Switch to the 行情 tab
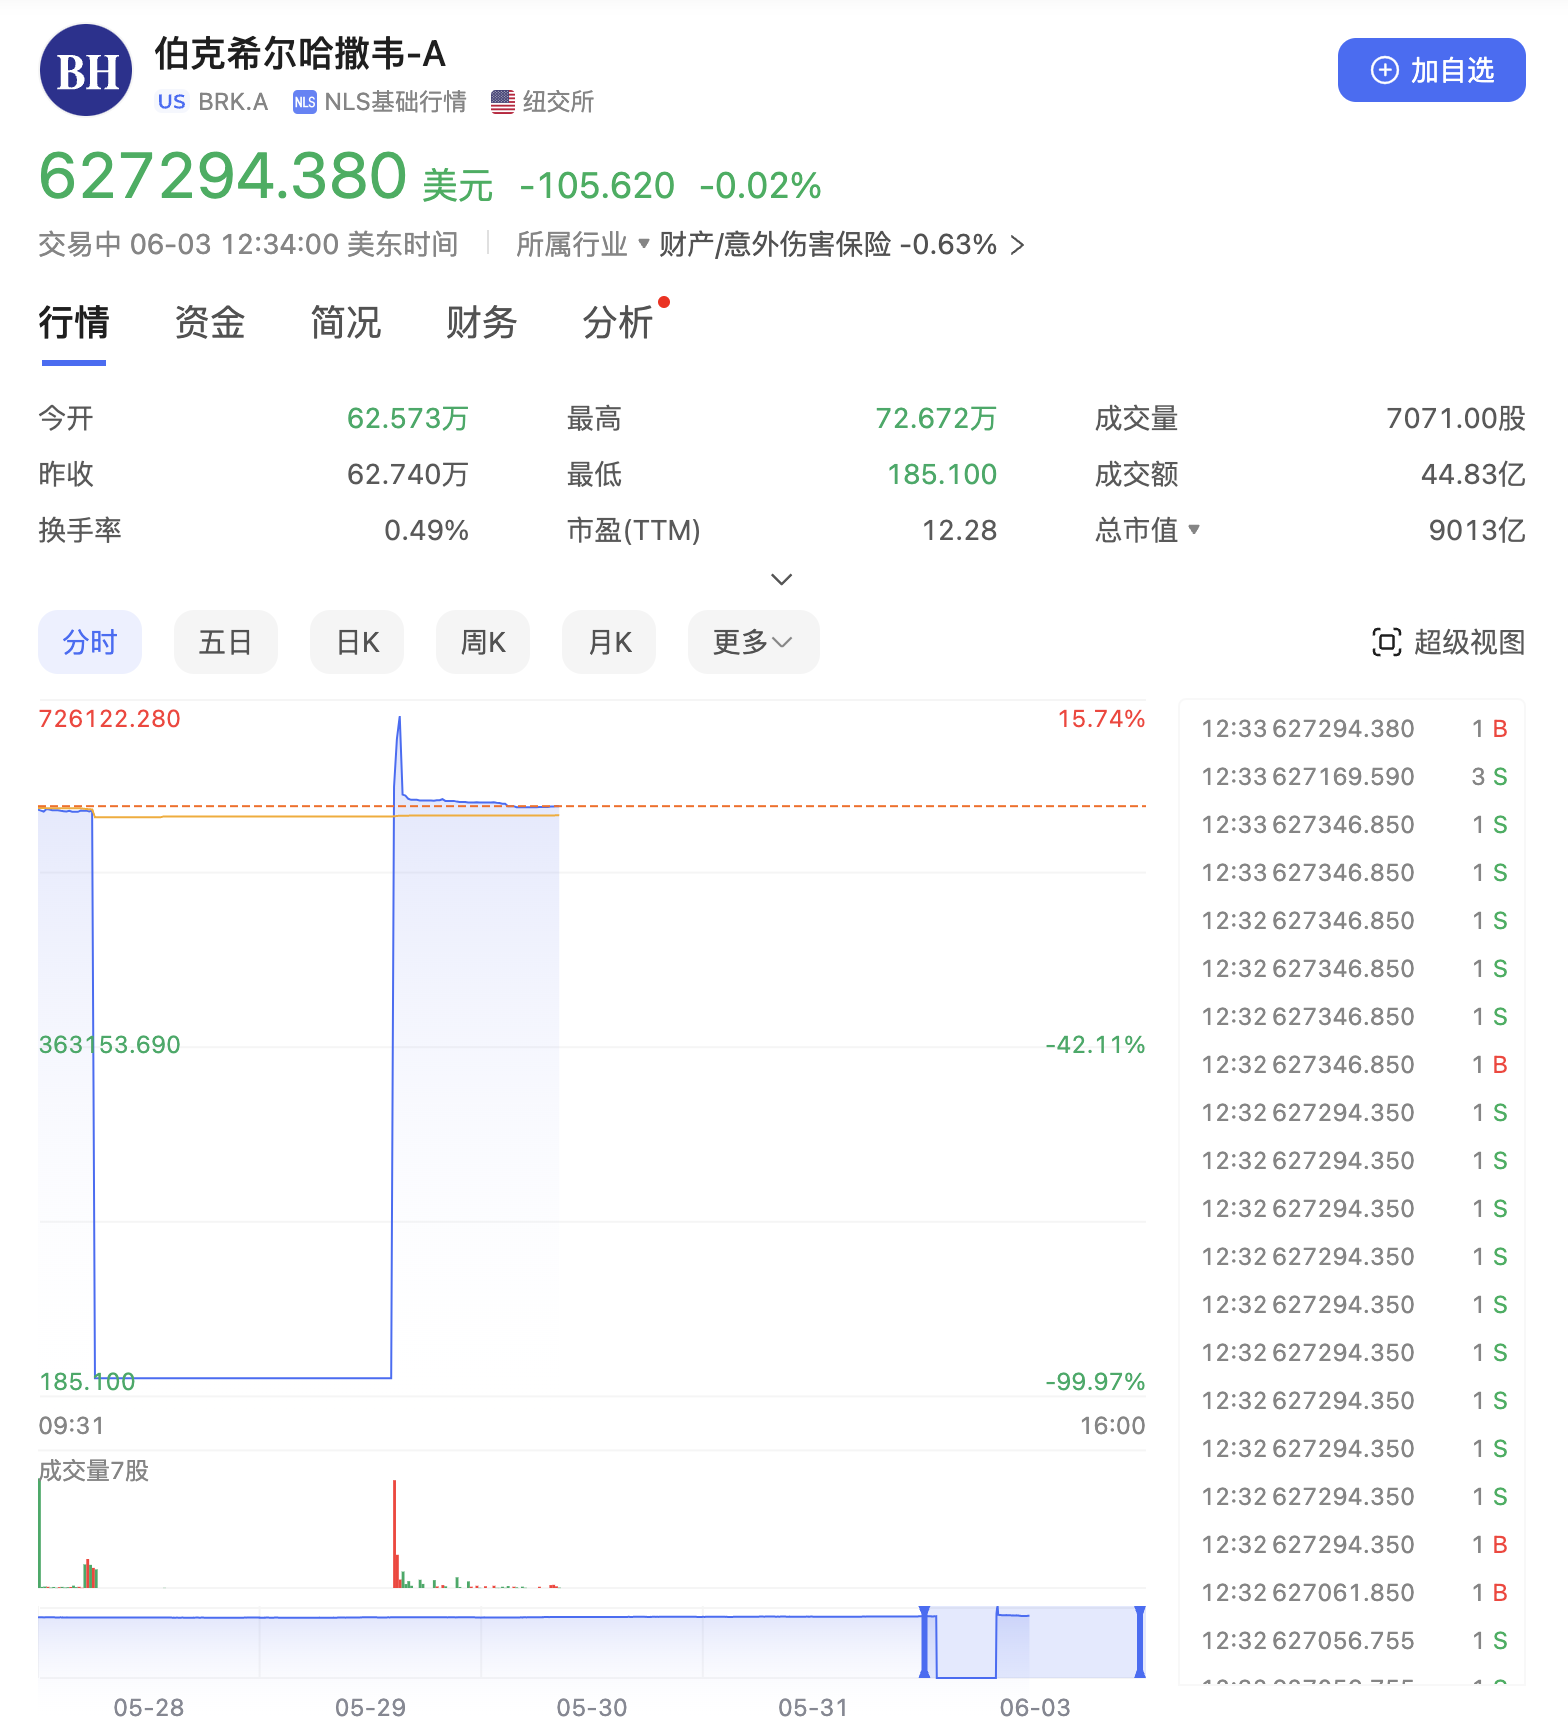Viewport: 1568px width, 1726px height. click(x=74, y=323)
